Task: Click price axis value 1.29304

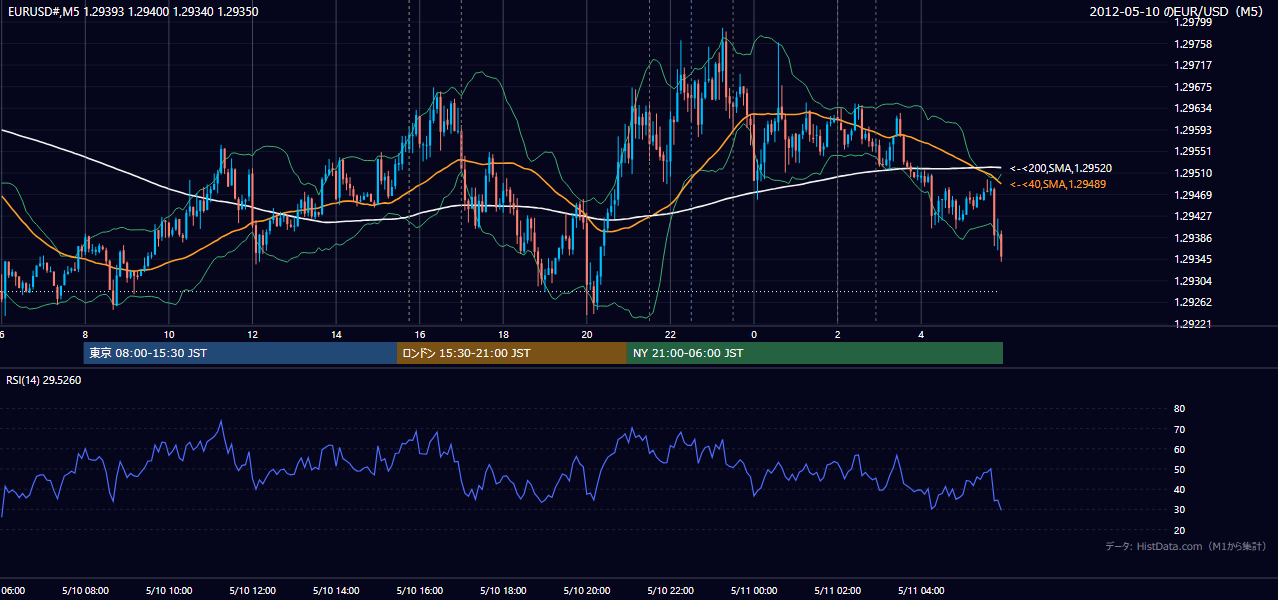Action: pyautogui.click(x=1192, y=281)
